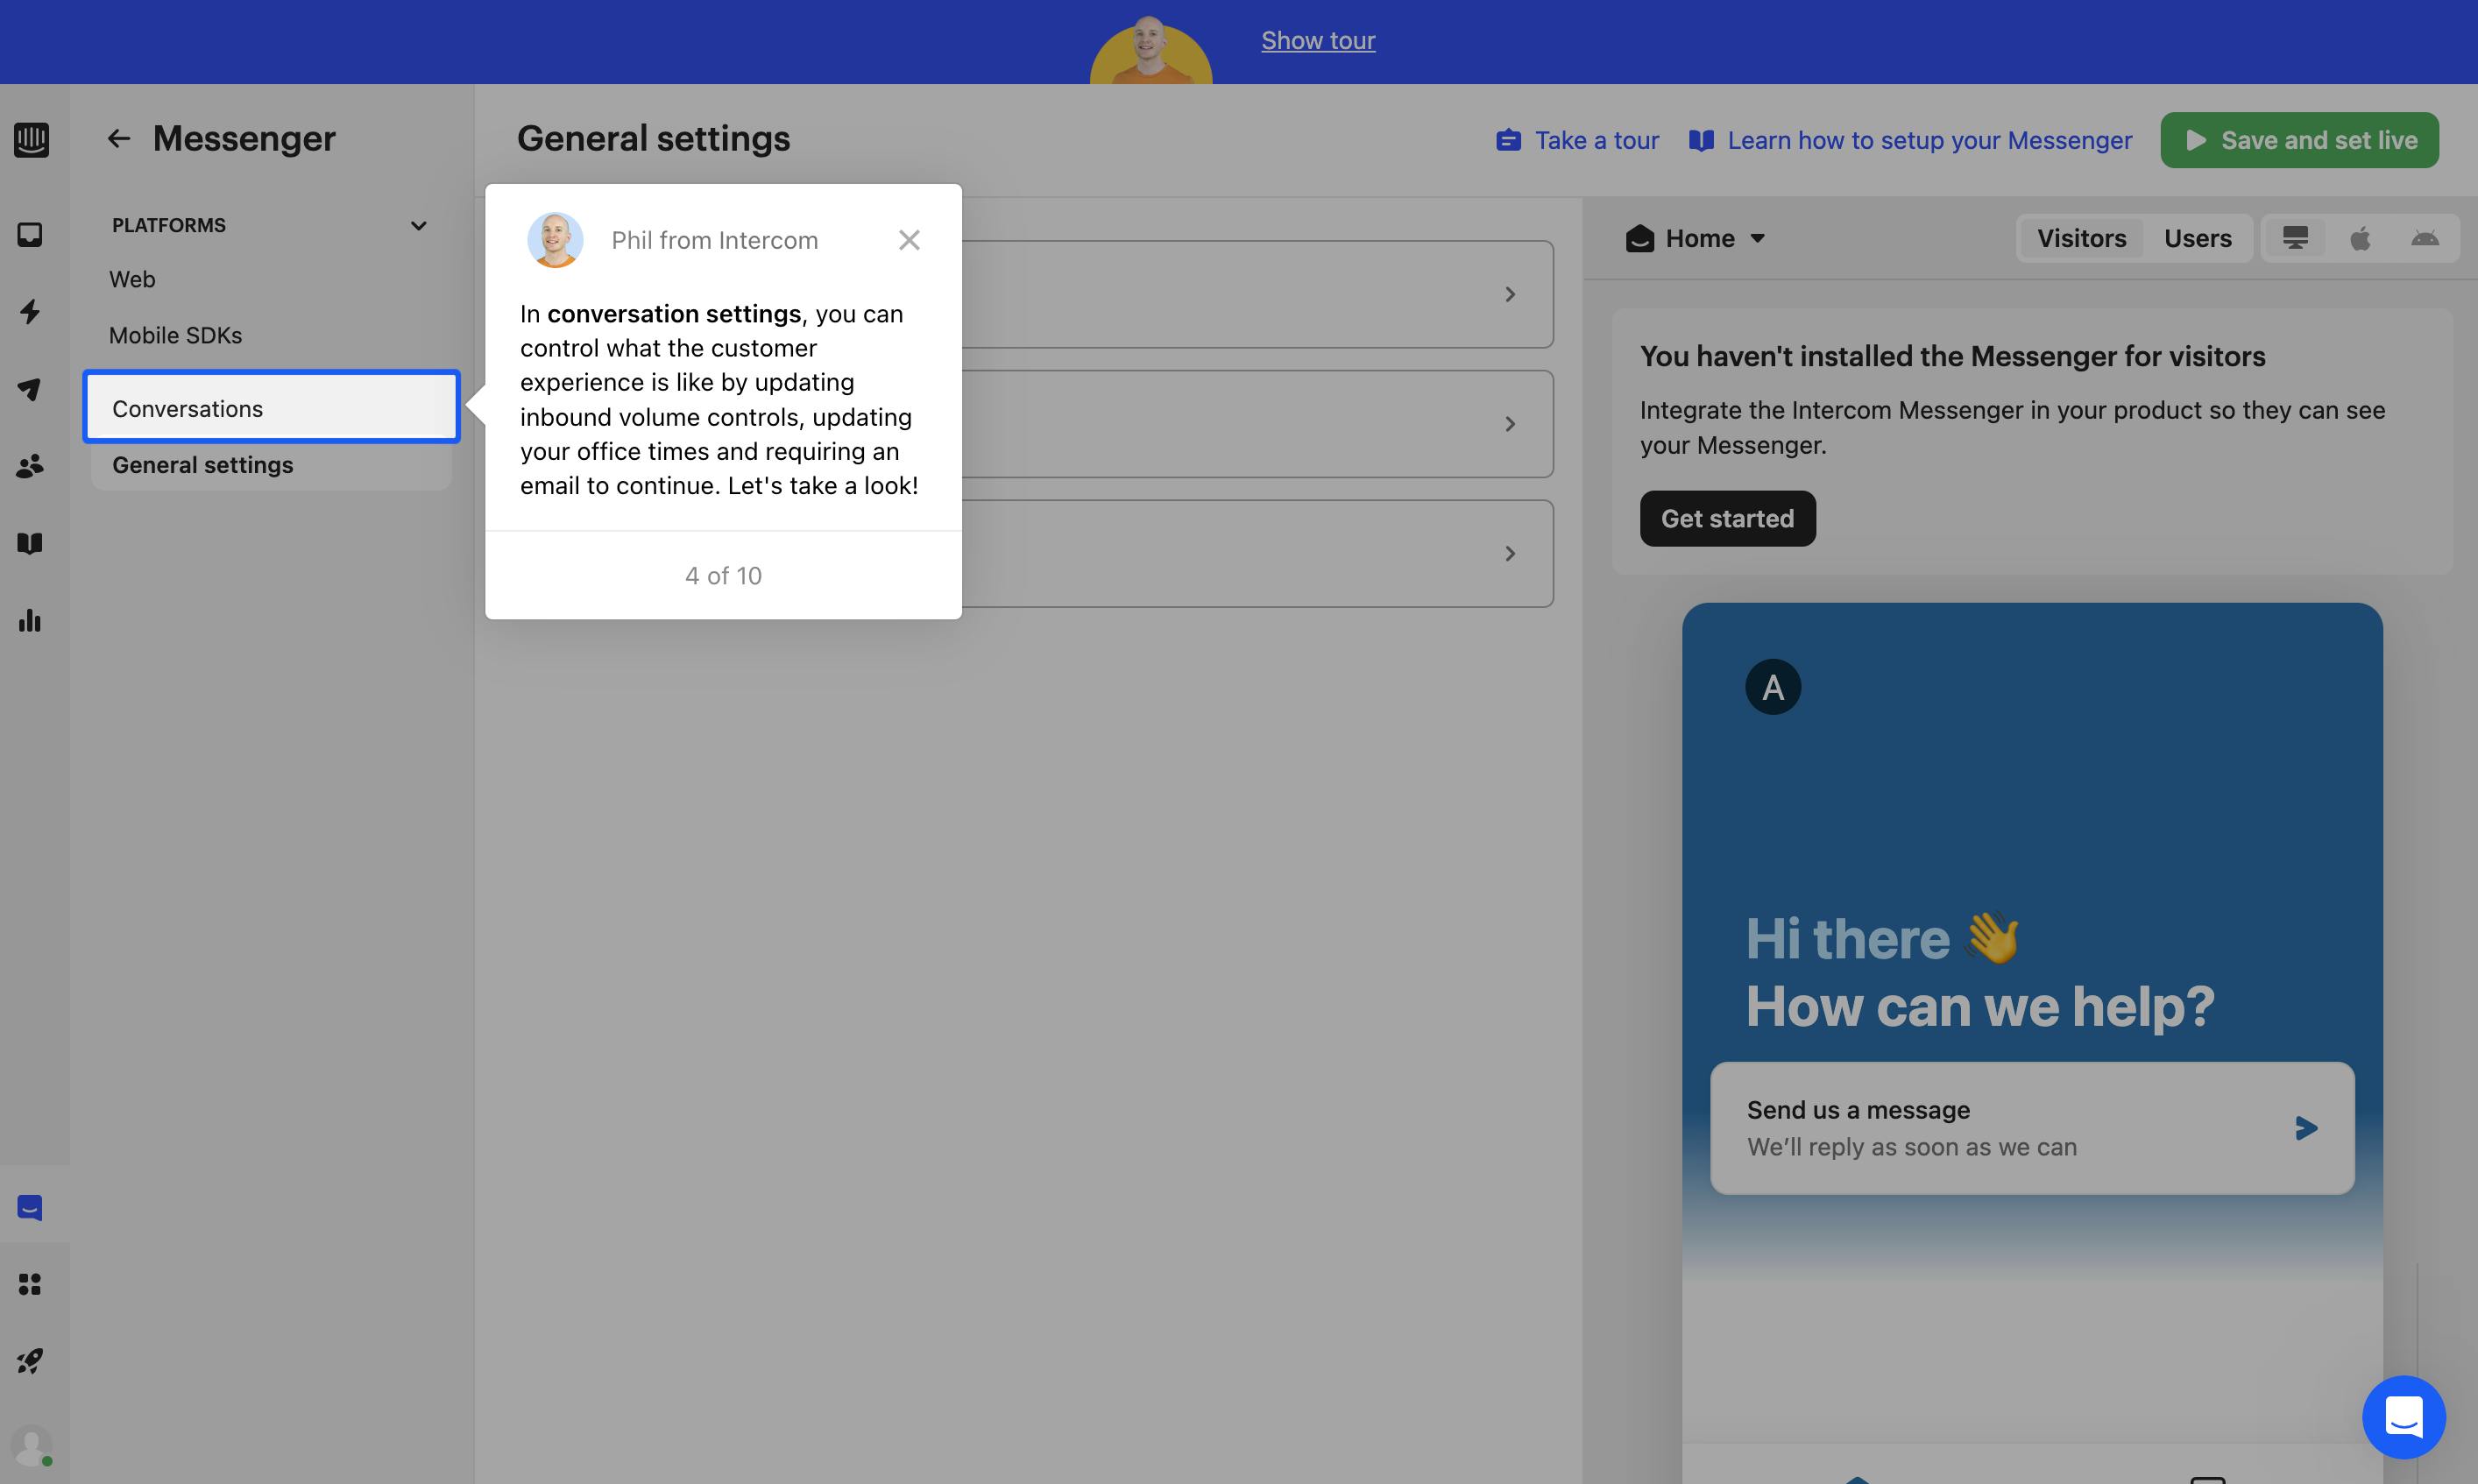Image resolution: width=2478 pixels, height=1484 pixels.
Task: Click the Show tour link
Action: pos(1317,41)
